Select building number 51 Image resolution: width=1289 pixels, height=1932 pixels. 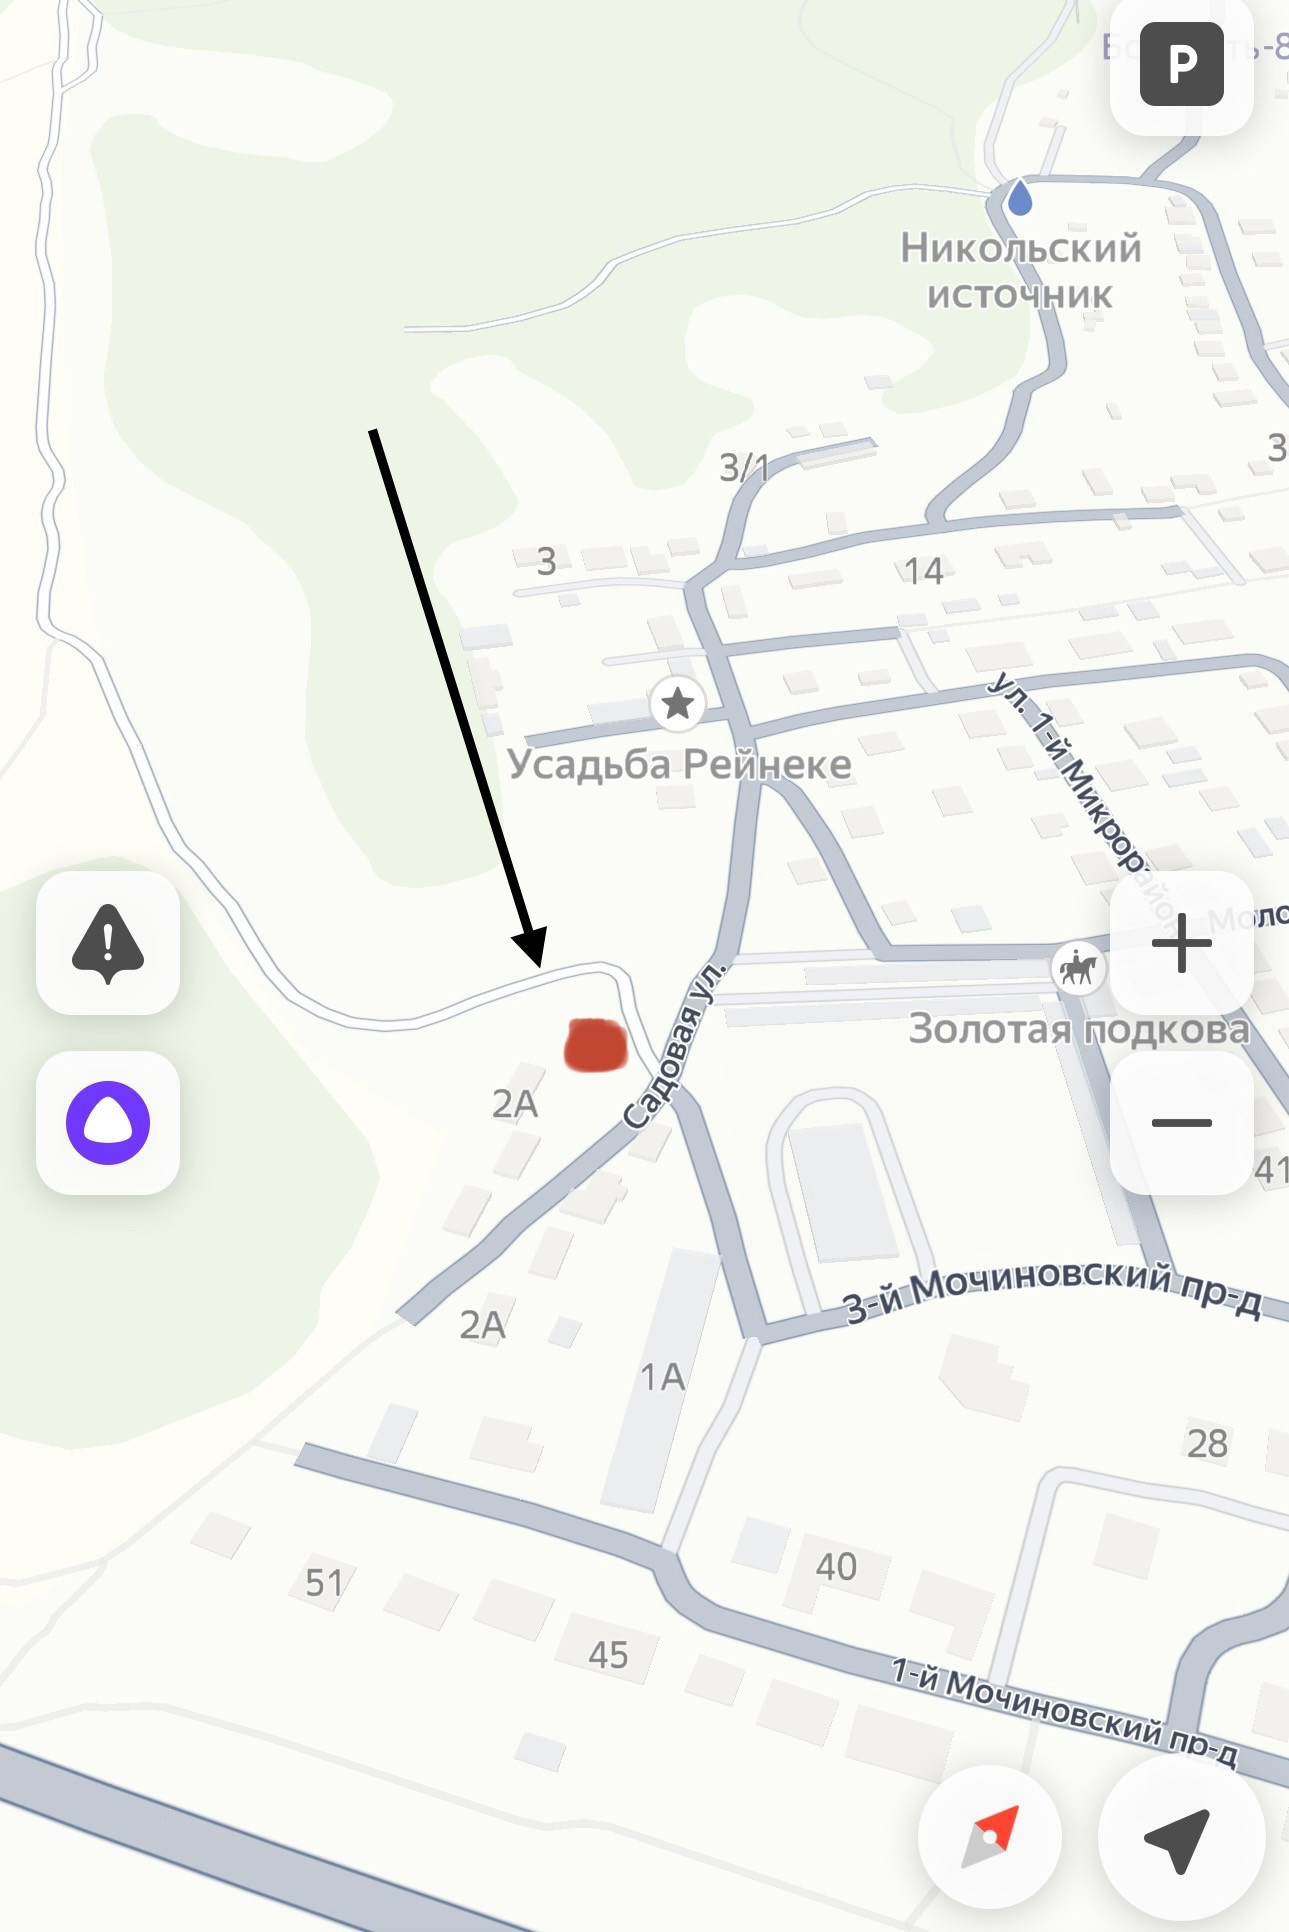pyautogui.click(x=324, y=1583)
